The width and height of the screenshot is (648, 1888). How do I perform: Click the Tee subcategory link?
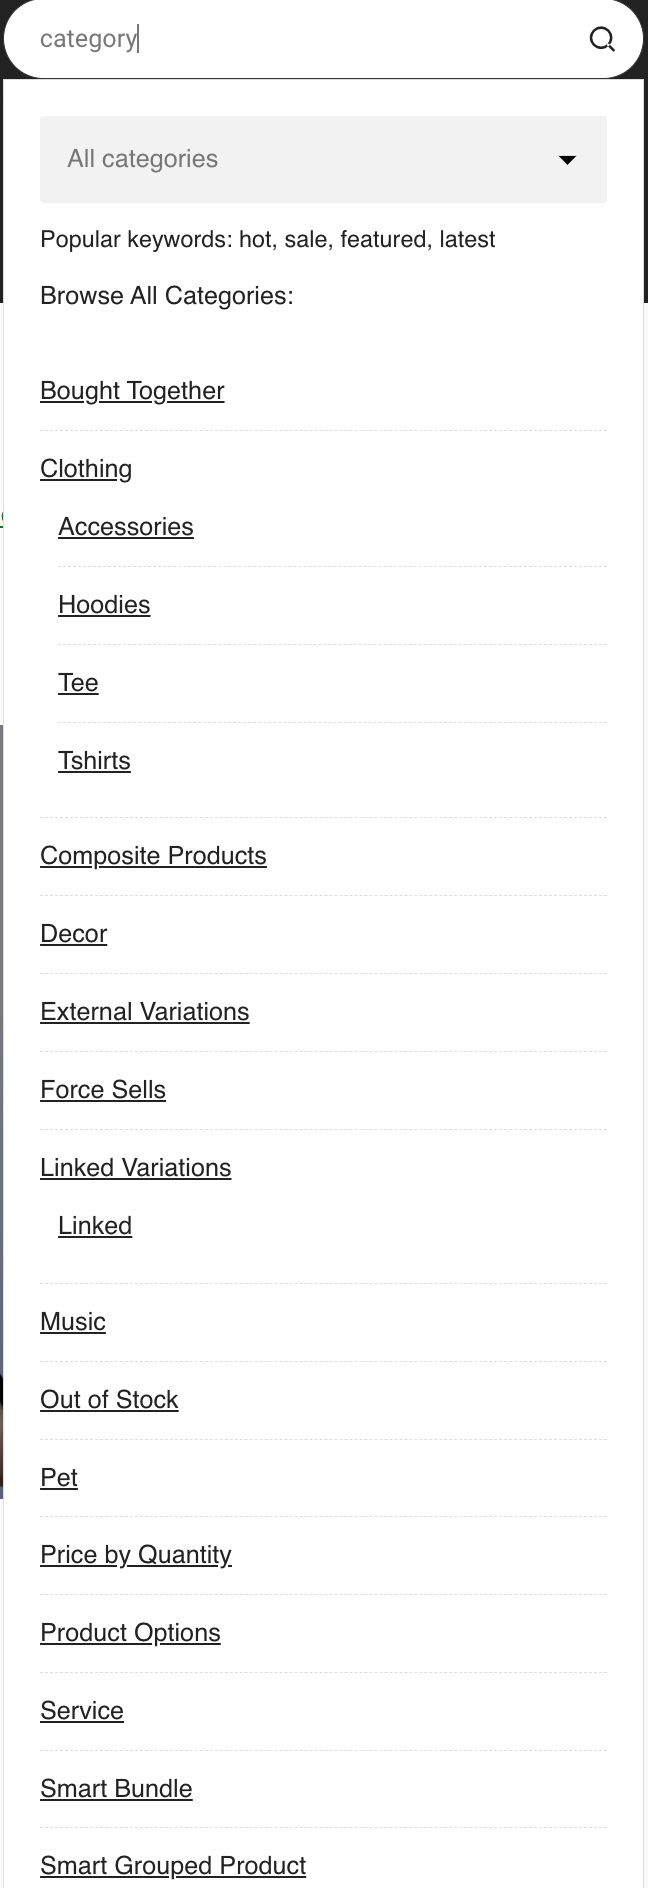(x=78, y=683)
